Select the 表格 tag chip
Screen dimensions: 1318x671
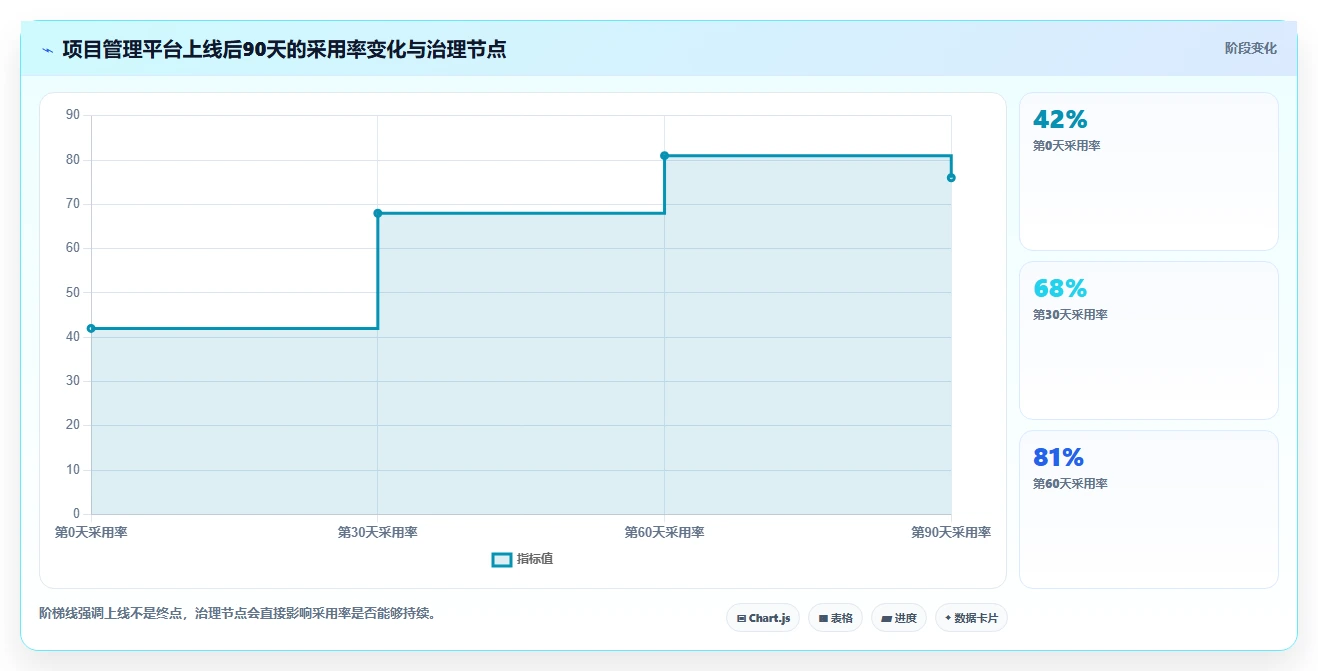pos(835,618)
